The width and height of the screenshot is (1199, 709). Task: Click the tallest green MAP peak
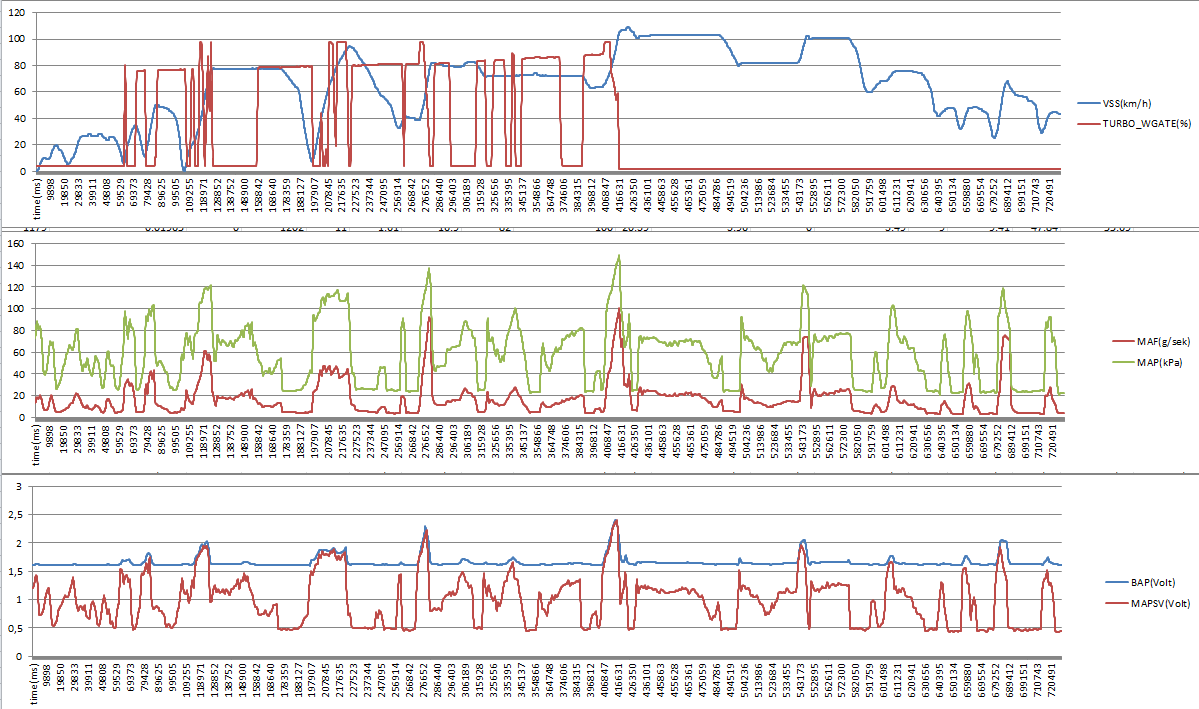(619, 256)
